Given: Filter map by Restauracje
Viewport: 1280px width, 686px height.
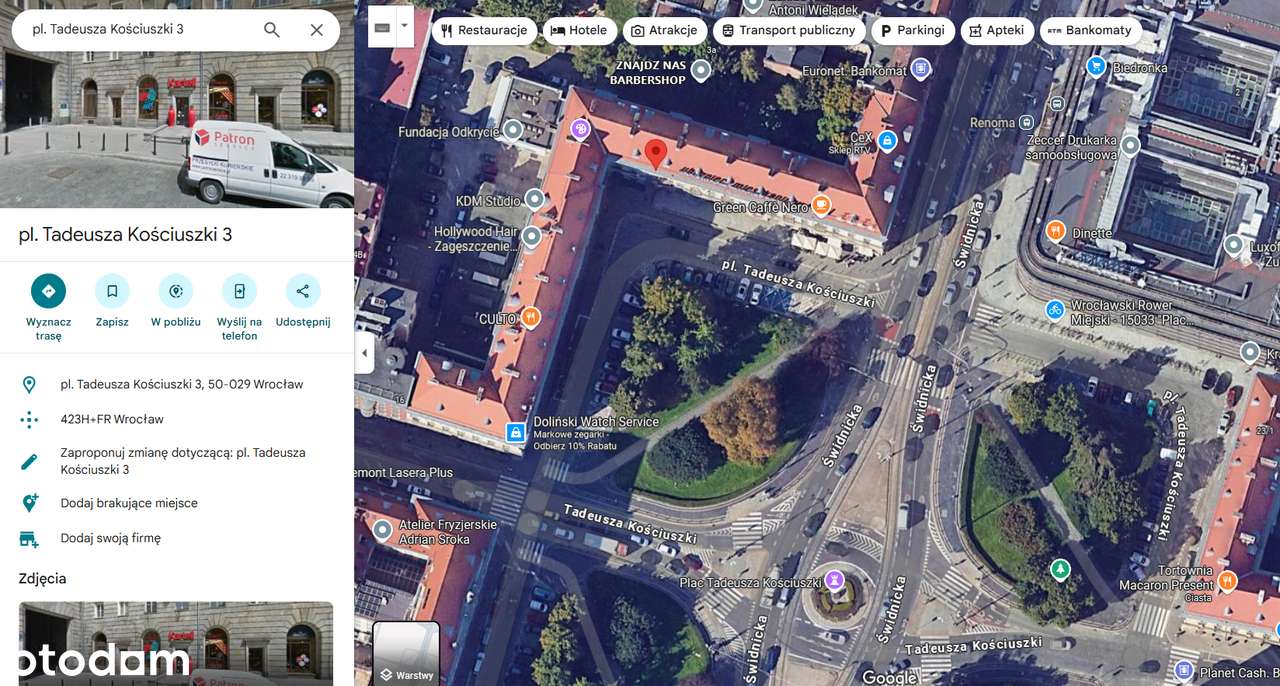Looking at the screenshot, I should [484, 30].
